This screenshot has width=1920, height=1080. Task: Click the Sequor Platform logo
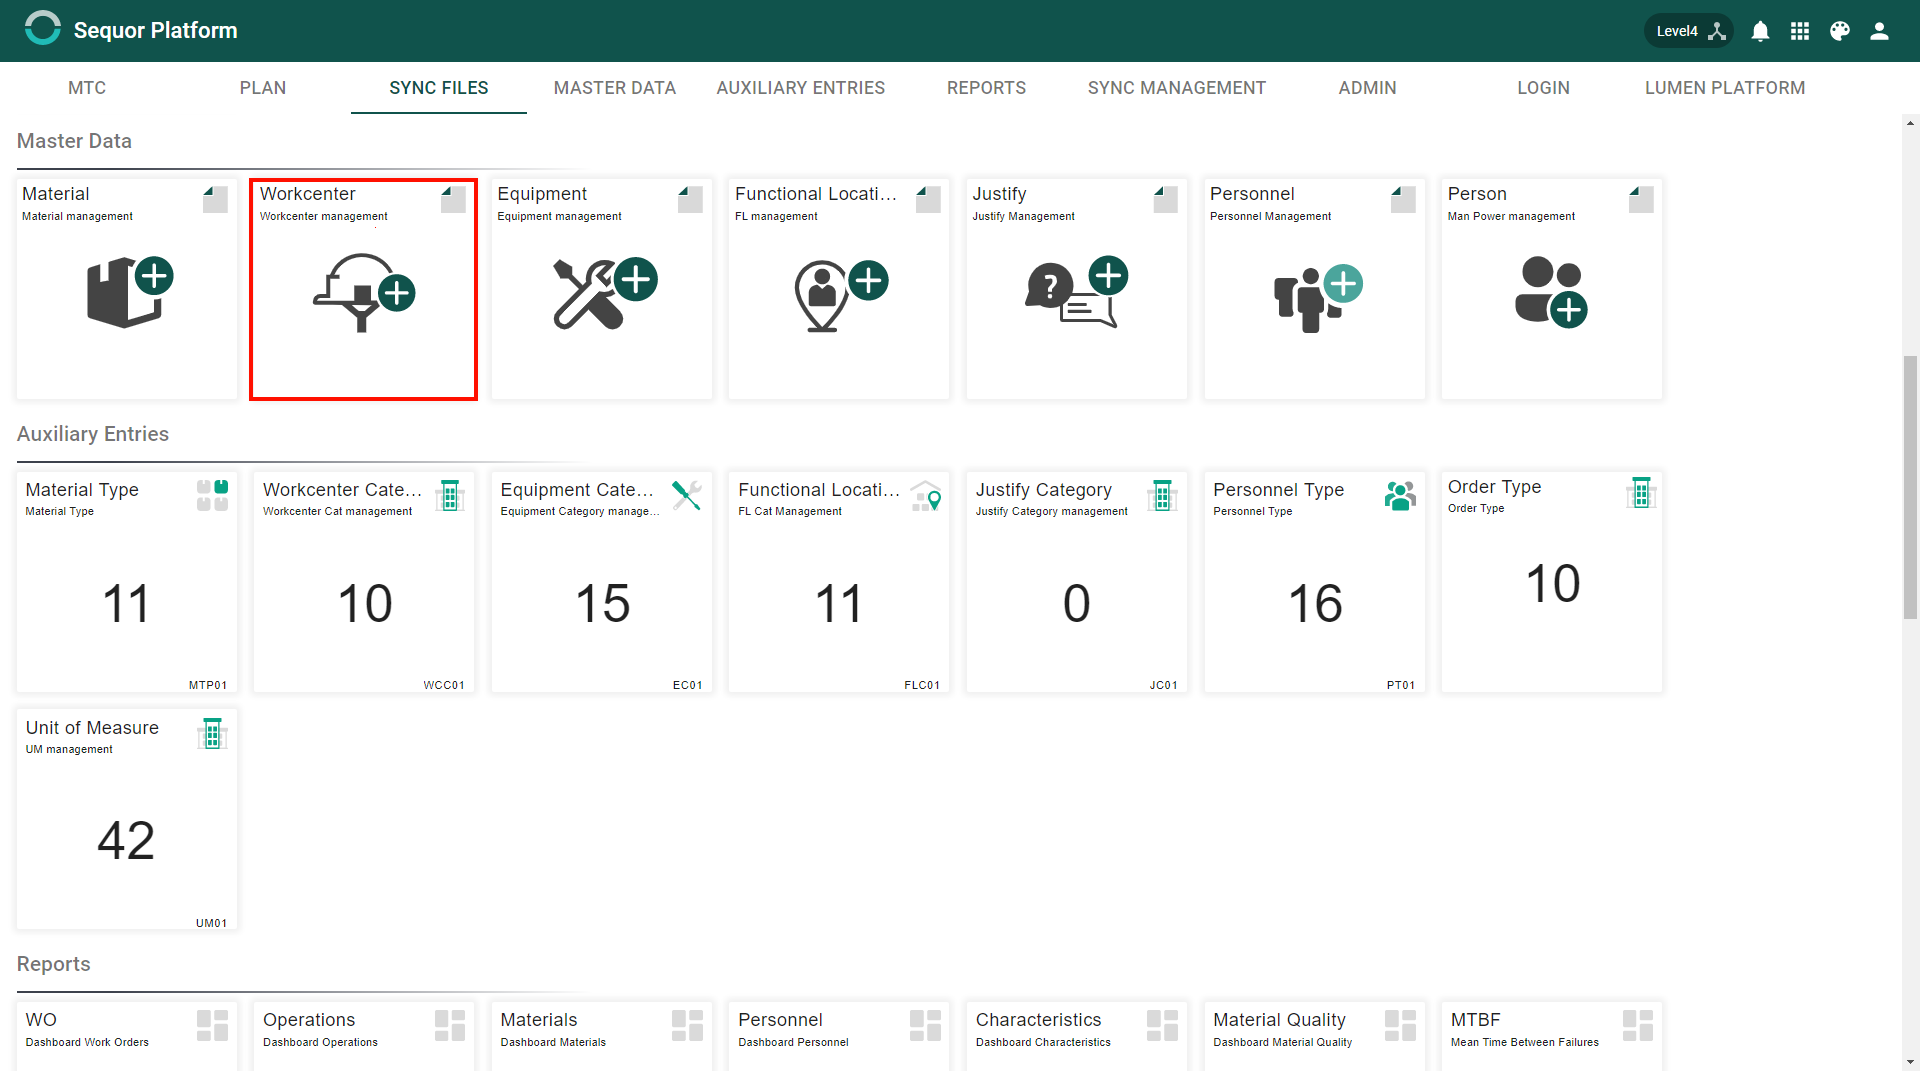coord(42,29)
